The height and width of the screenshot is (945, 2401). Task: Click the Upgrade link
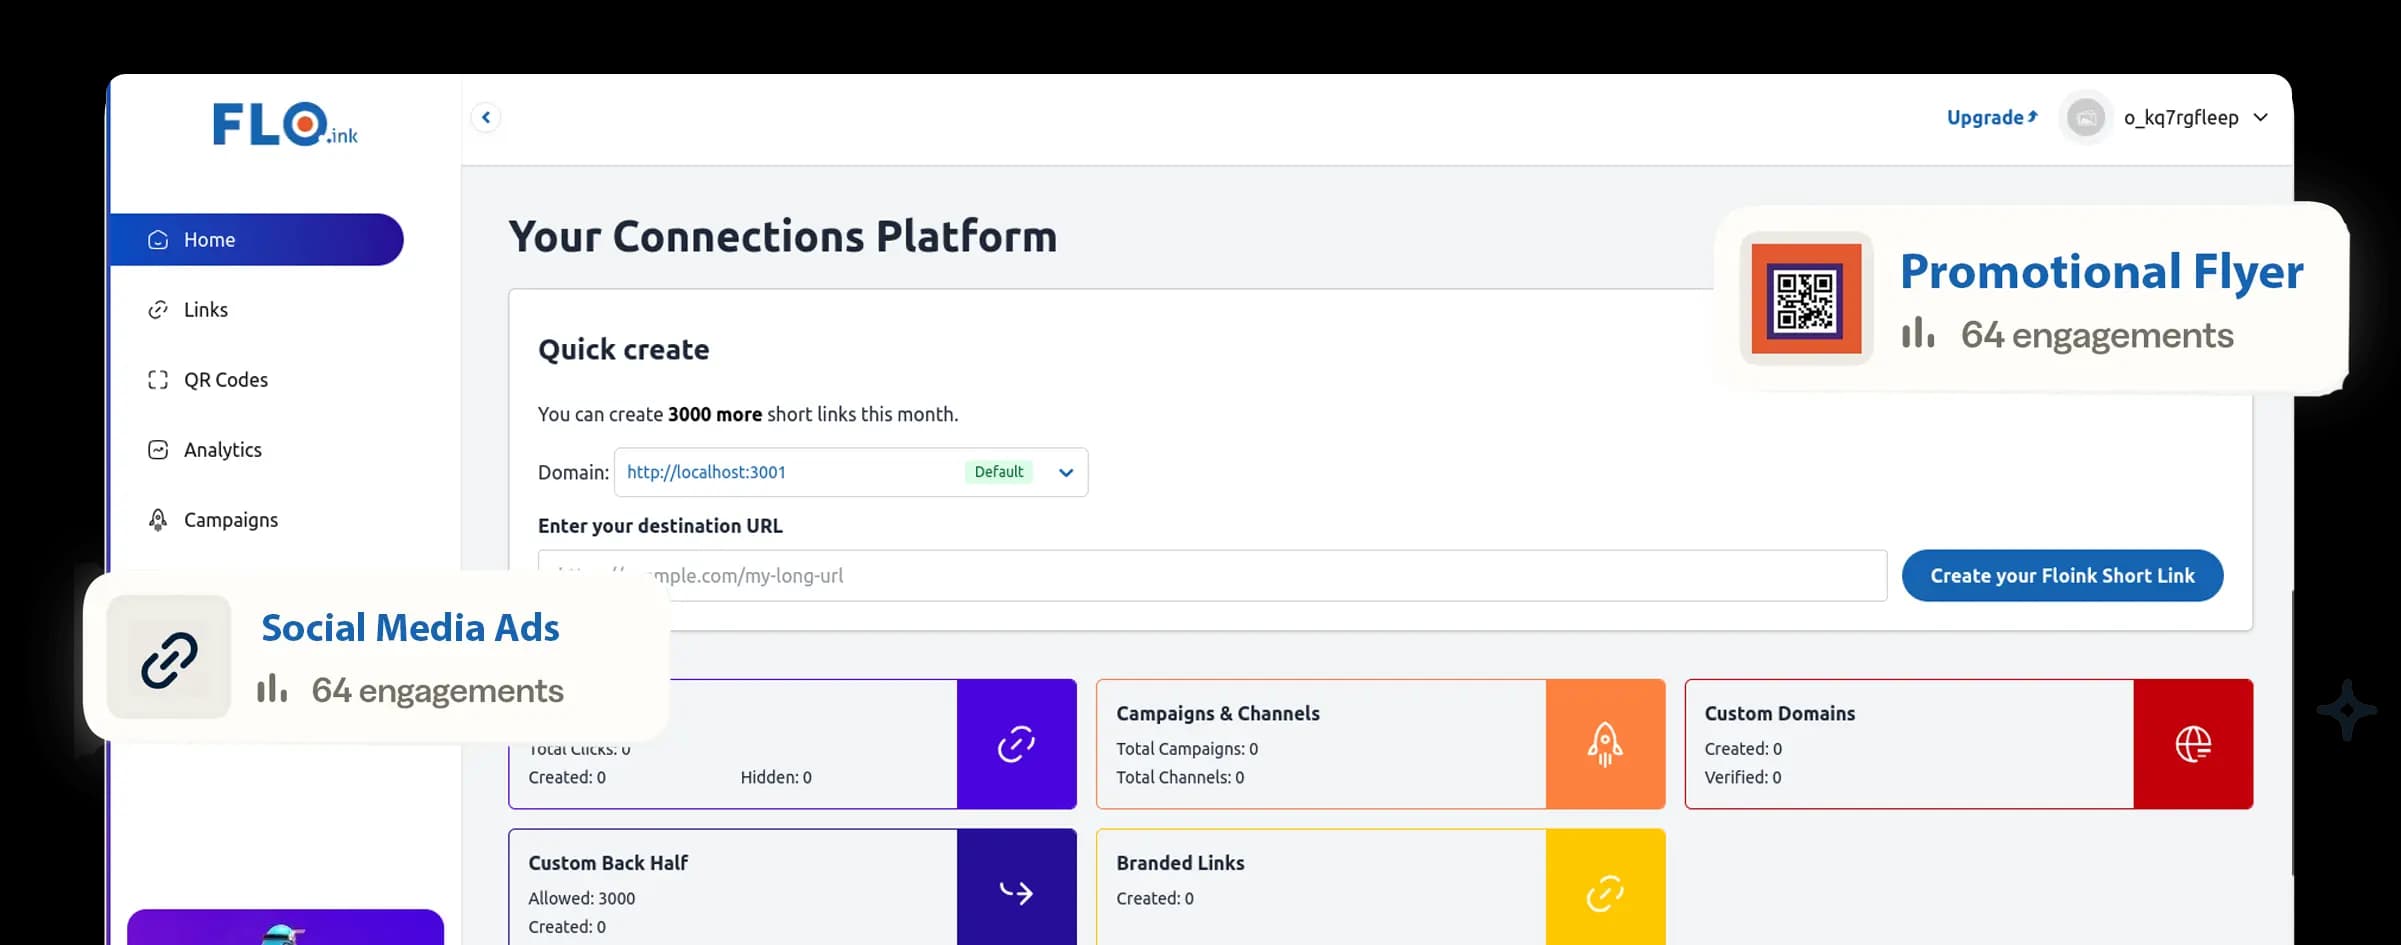1990,118
